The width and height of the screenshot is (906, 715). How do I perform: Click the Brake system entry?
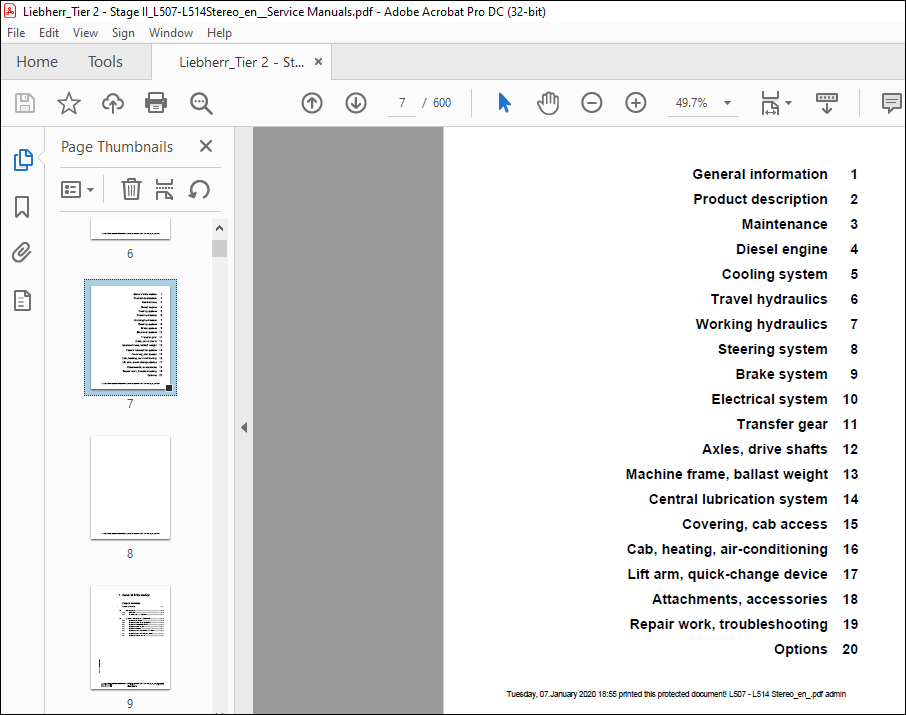782,375
